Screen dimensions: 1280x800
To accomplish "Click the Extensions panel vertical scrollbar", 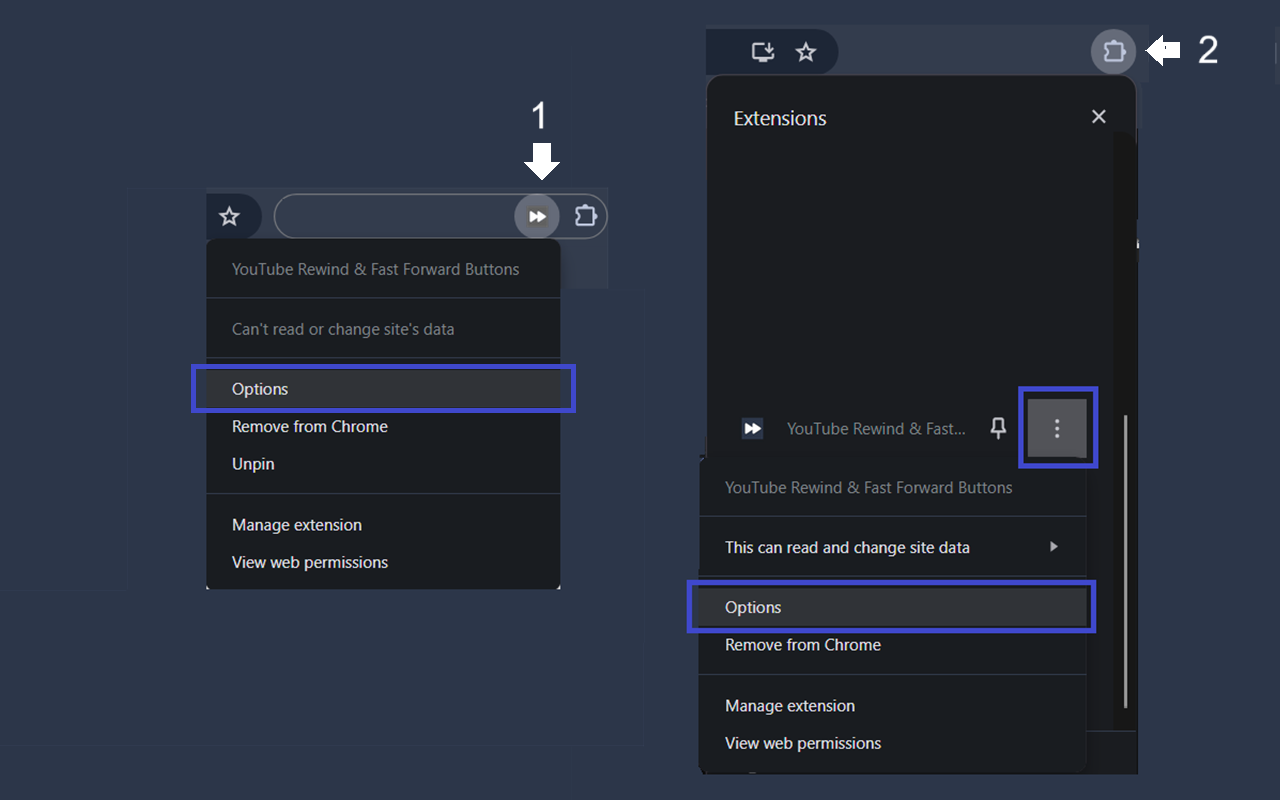I will coord(1126,560).
